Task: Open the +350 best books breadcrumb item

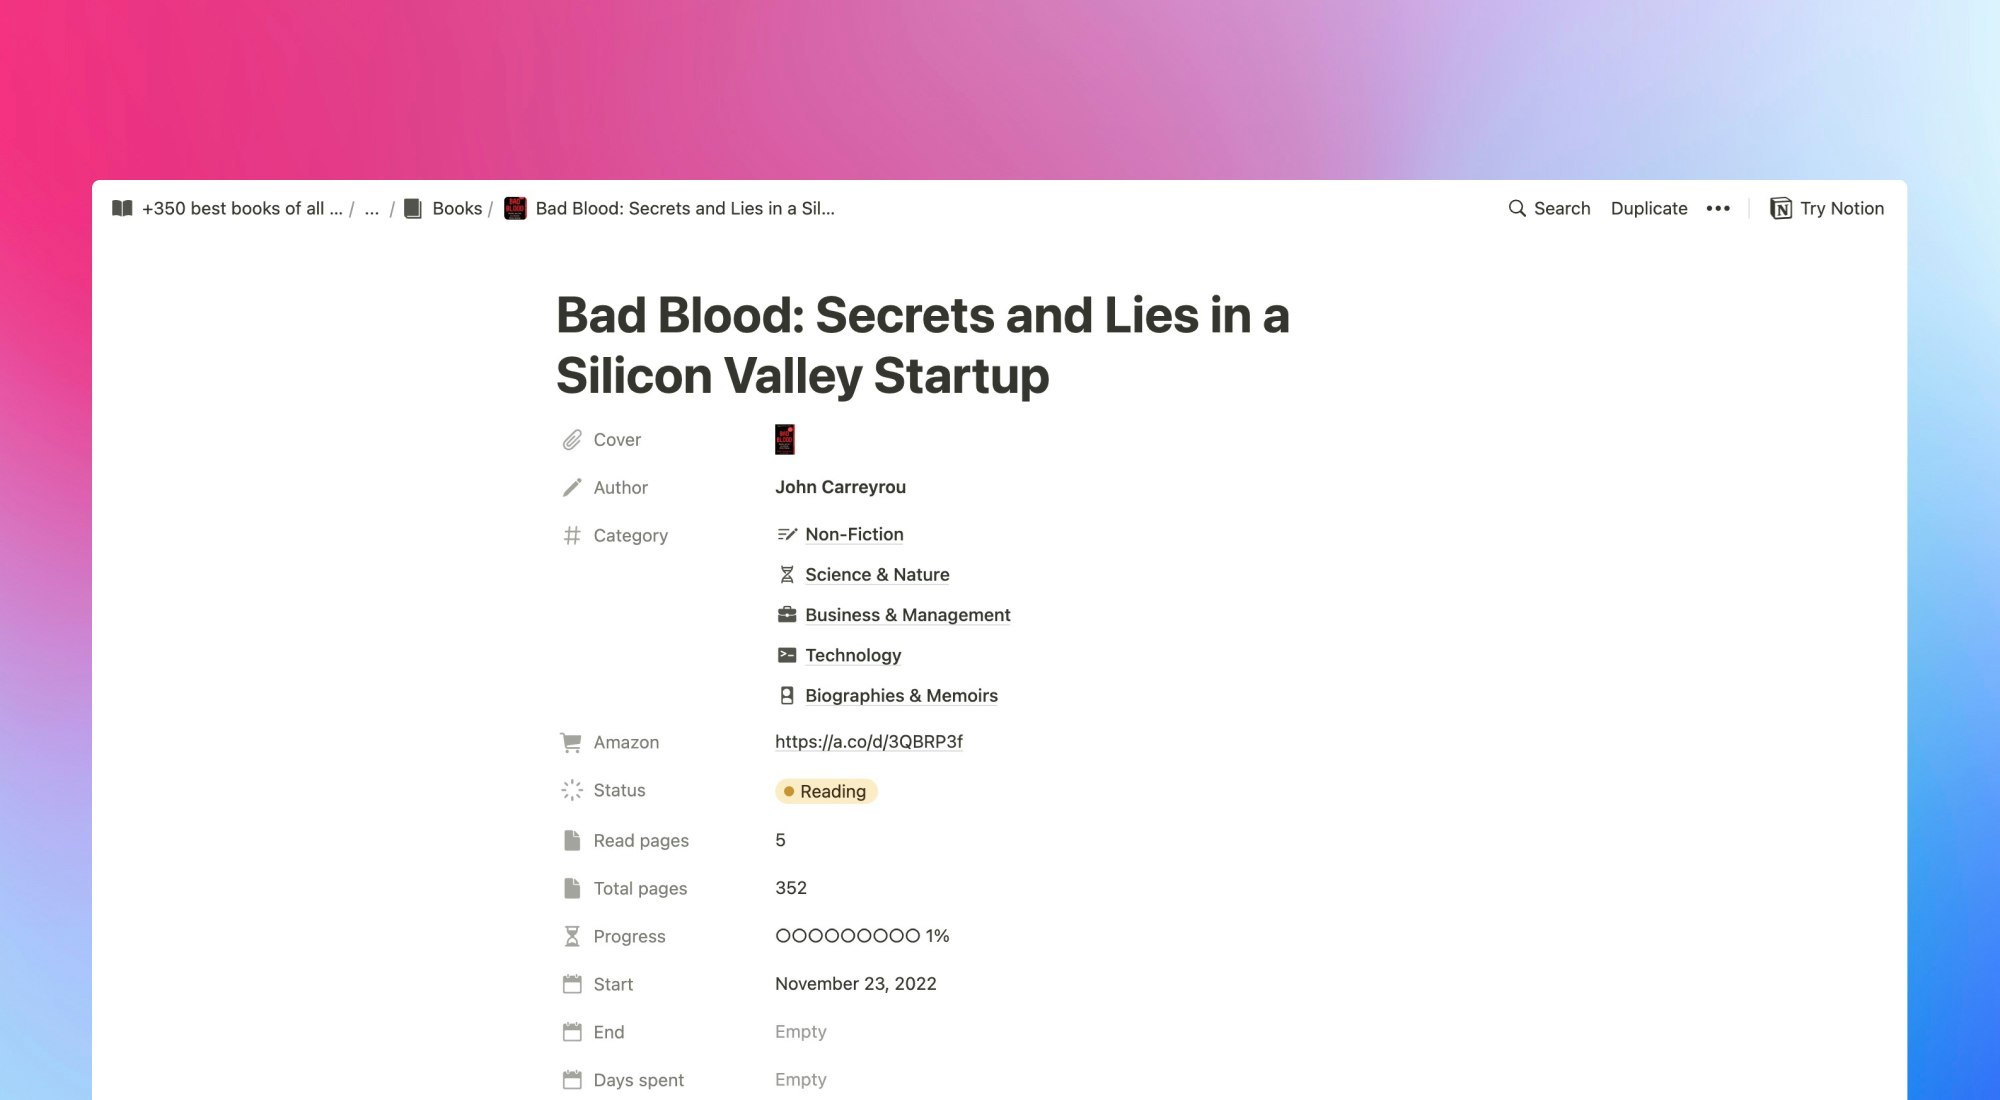Action: click(x=242, y=208)
